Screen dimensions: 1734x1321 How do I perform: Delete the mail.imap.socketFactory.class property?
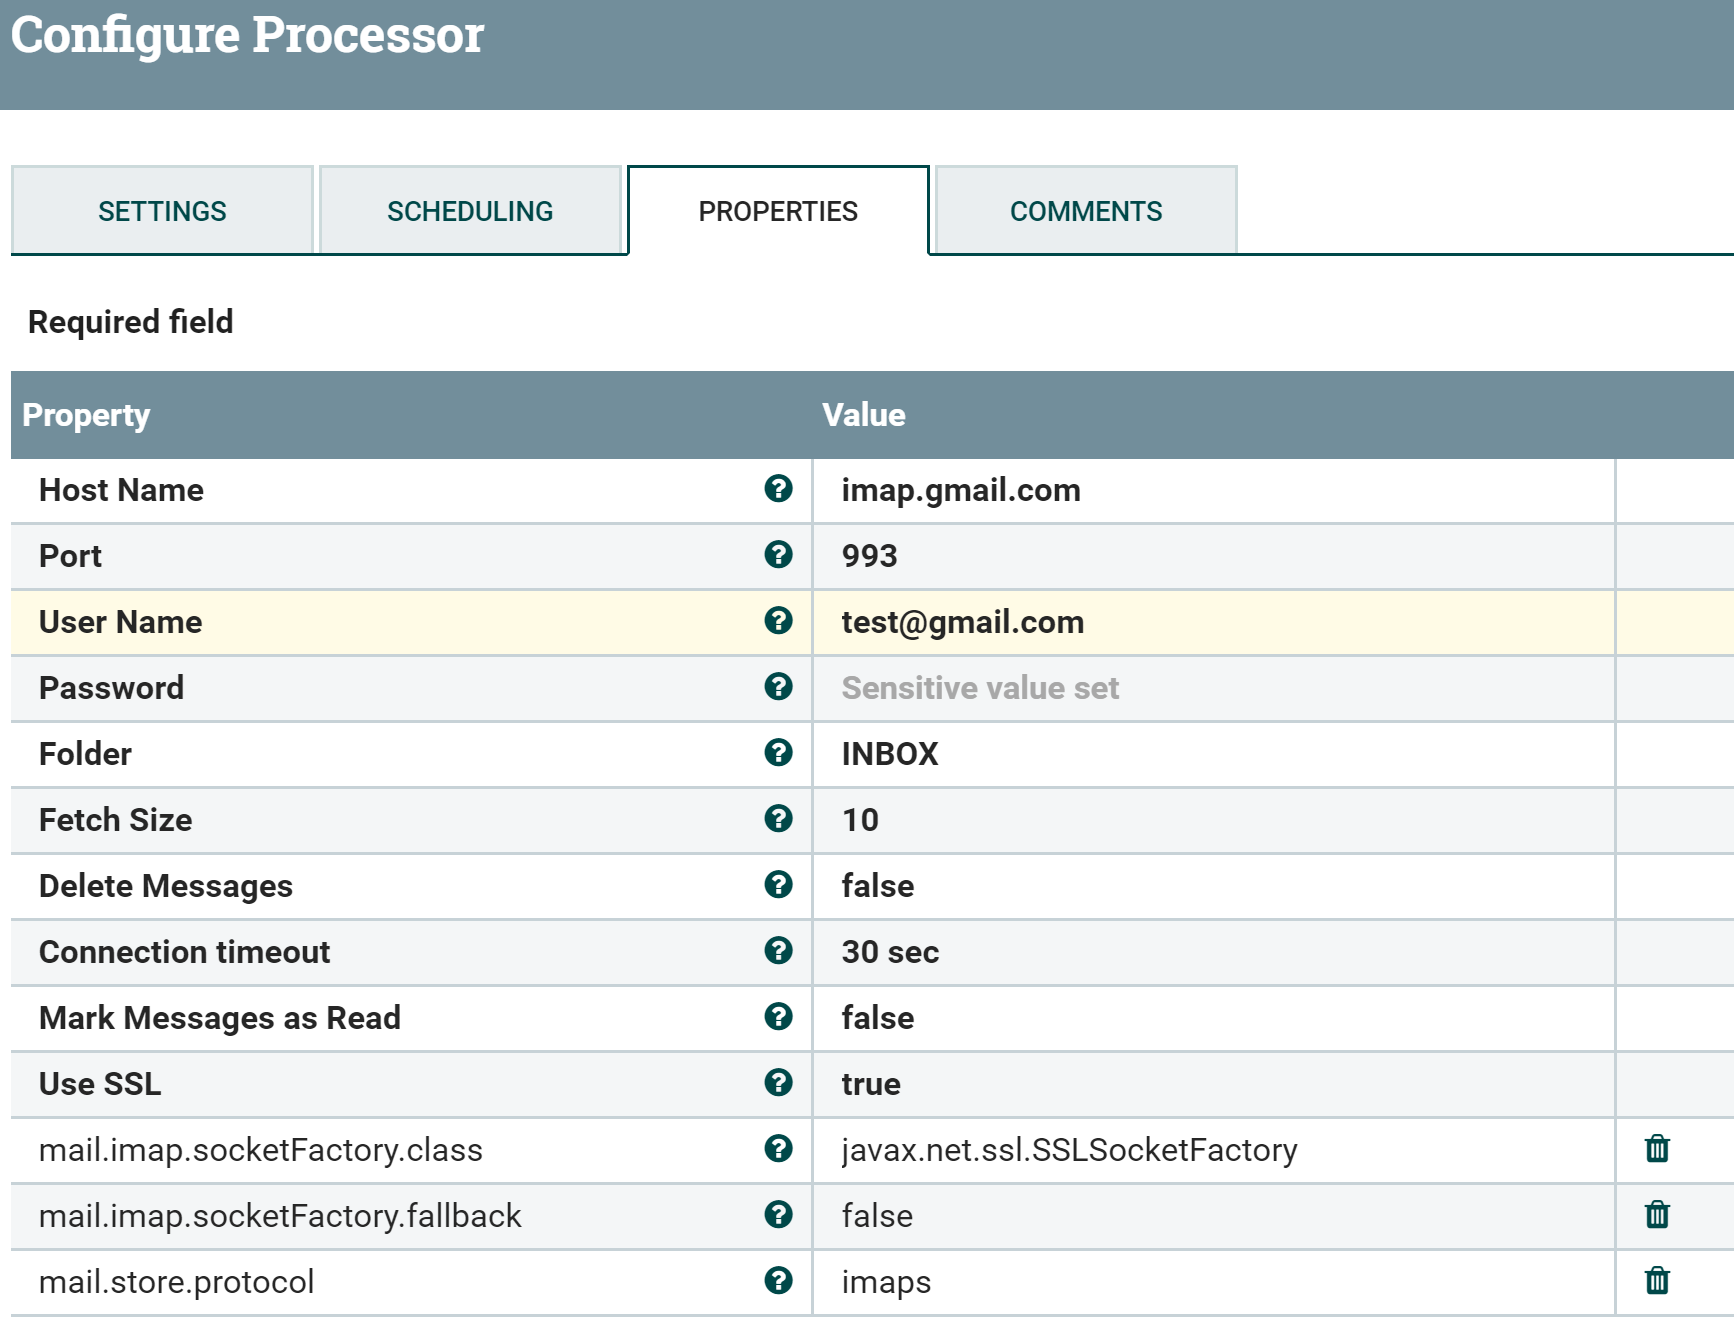click(1656, 1149)
